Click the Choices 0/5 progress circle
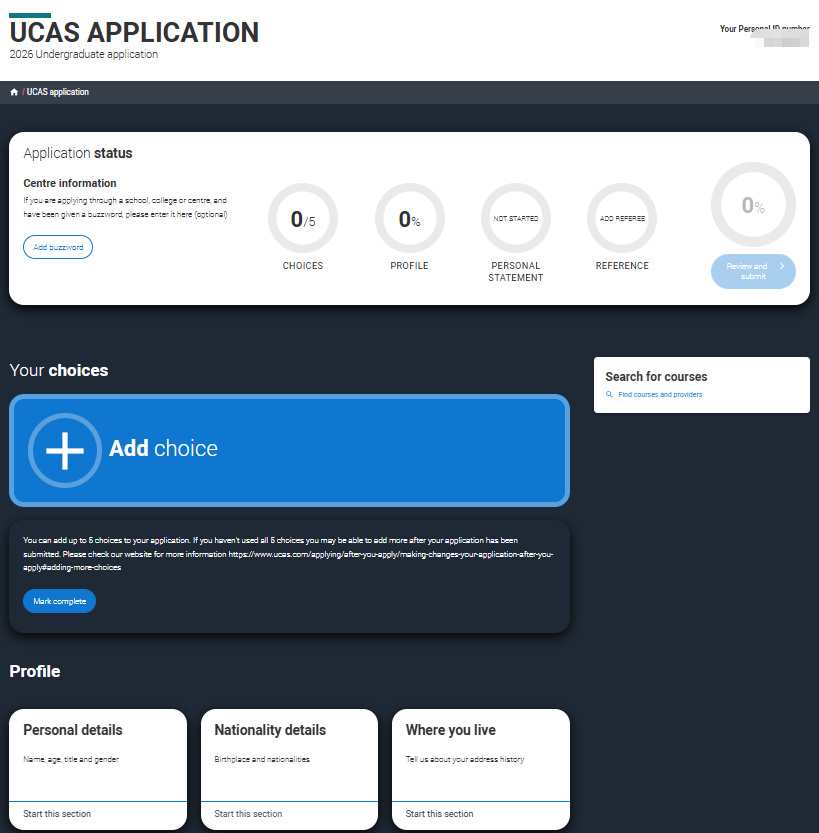819x833 pixels. tap(303, 218)
